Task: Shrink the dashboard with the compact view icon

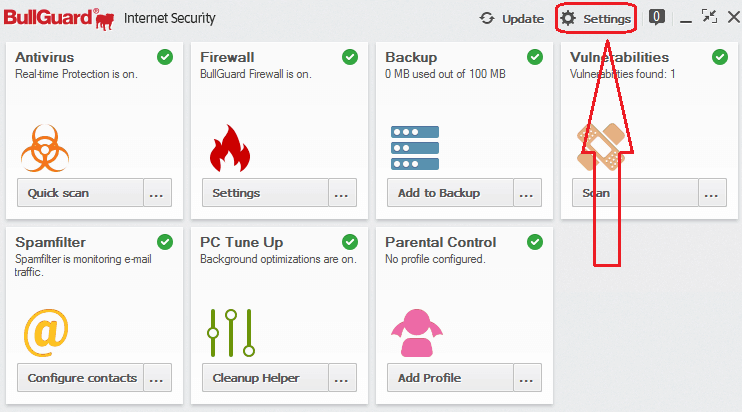Action: click(x=709, y=17)
